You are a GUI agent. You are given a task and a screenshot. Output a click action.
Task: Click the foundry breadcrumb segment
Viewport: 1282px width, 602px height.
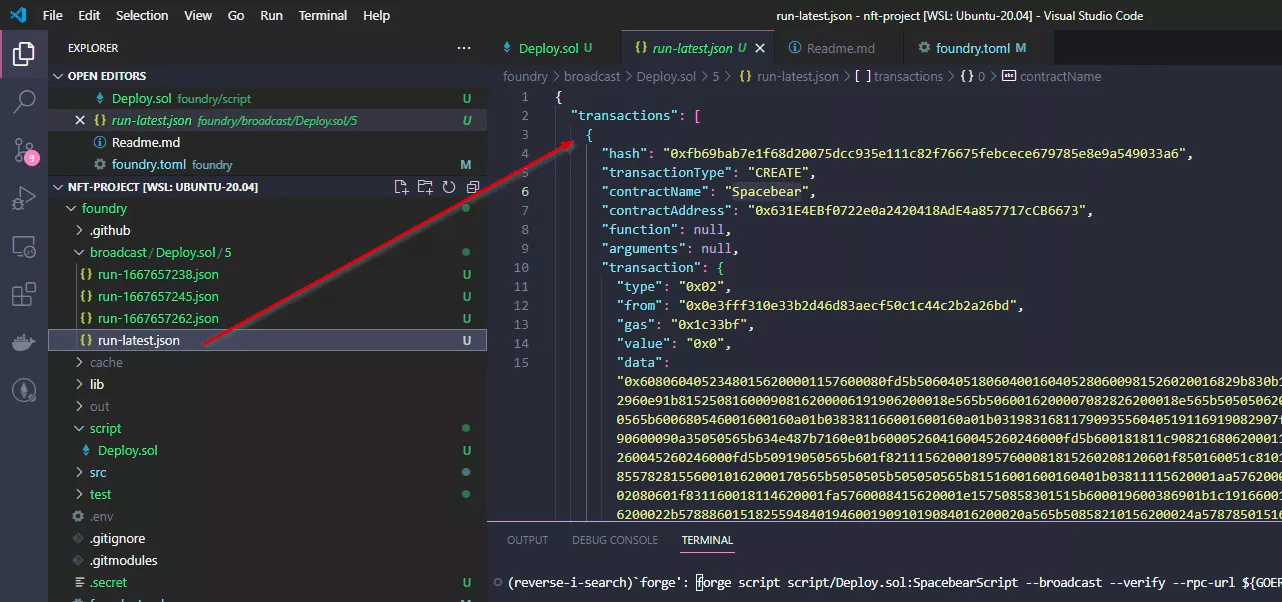[x=525, y=76]
